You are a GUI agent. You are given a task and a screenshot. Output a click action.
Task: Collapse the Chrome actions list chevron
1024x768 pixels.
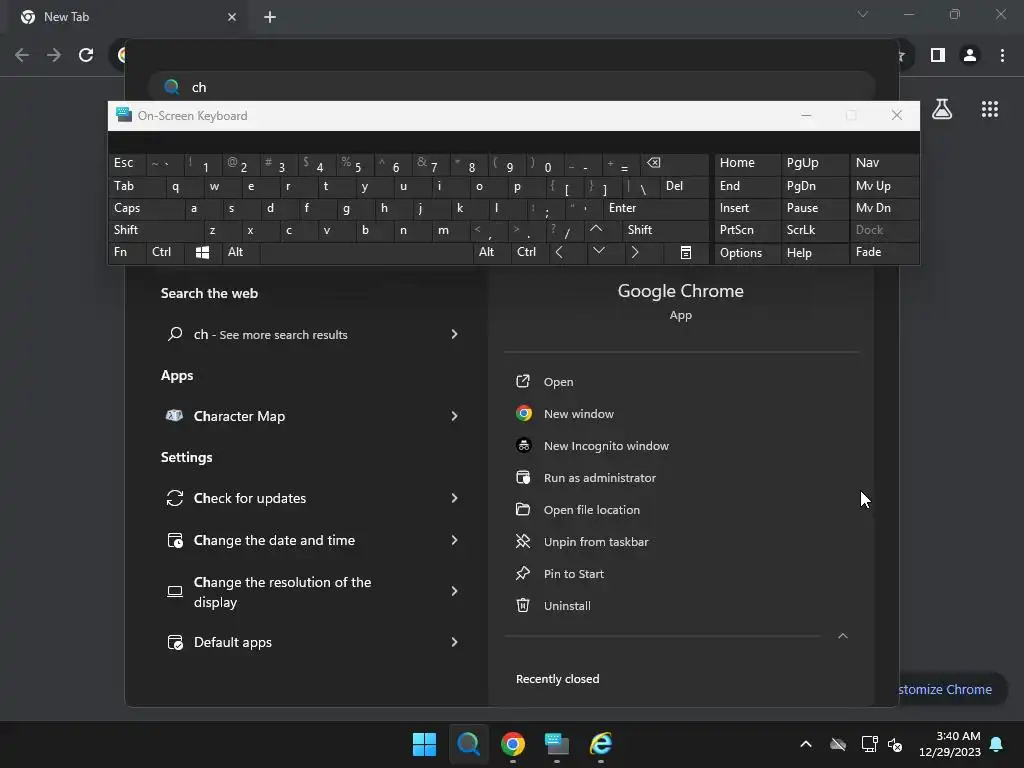coord(842,636)
